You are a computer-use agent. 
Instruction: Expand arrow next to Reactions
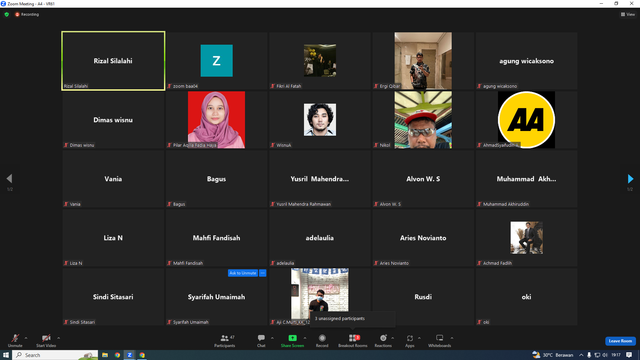point(393,338)
